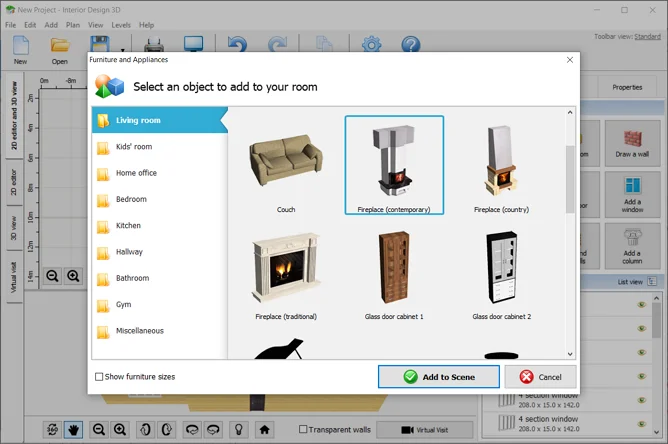Image resolution: width=668 pixels, height=444 pixels.
Task: Open the Bedroom furniture category
Action: [x=159, y=199]
